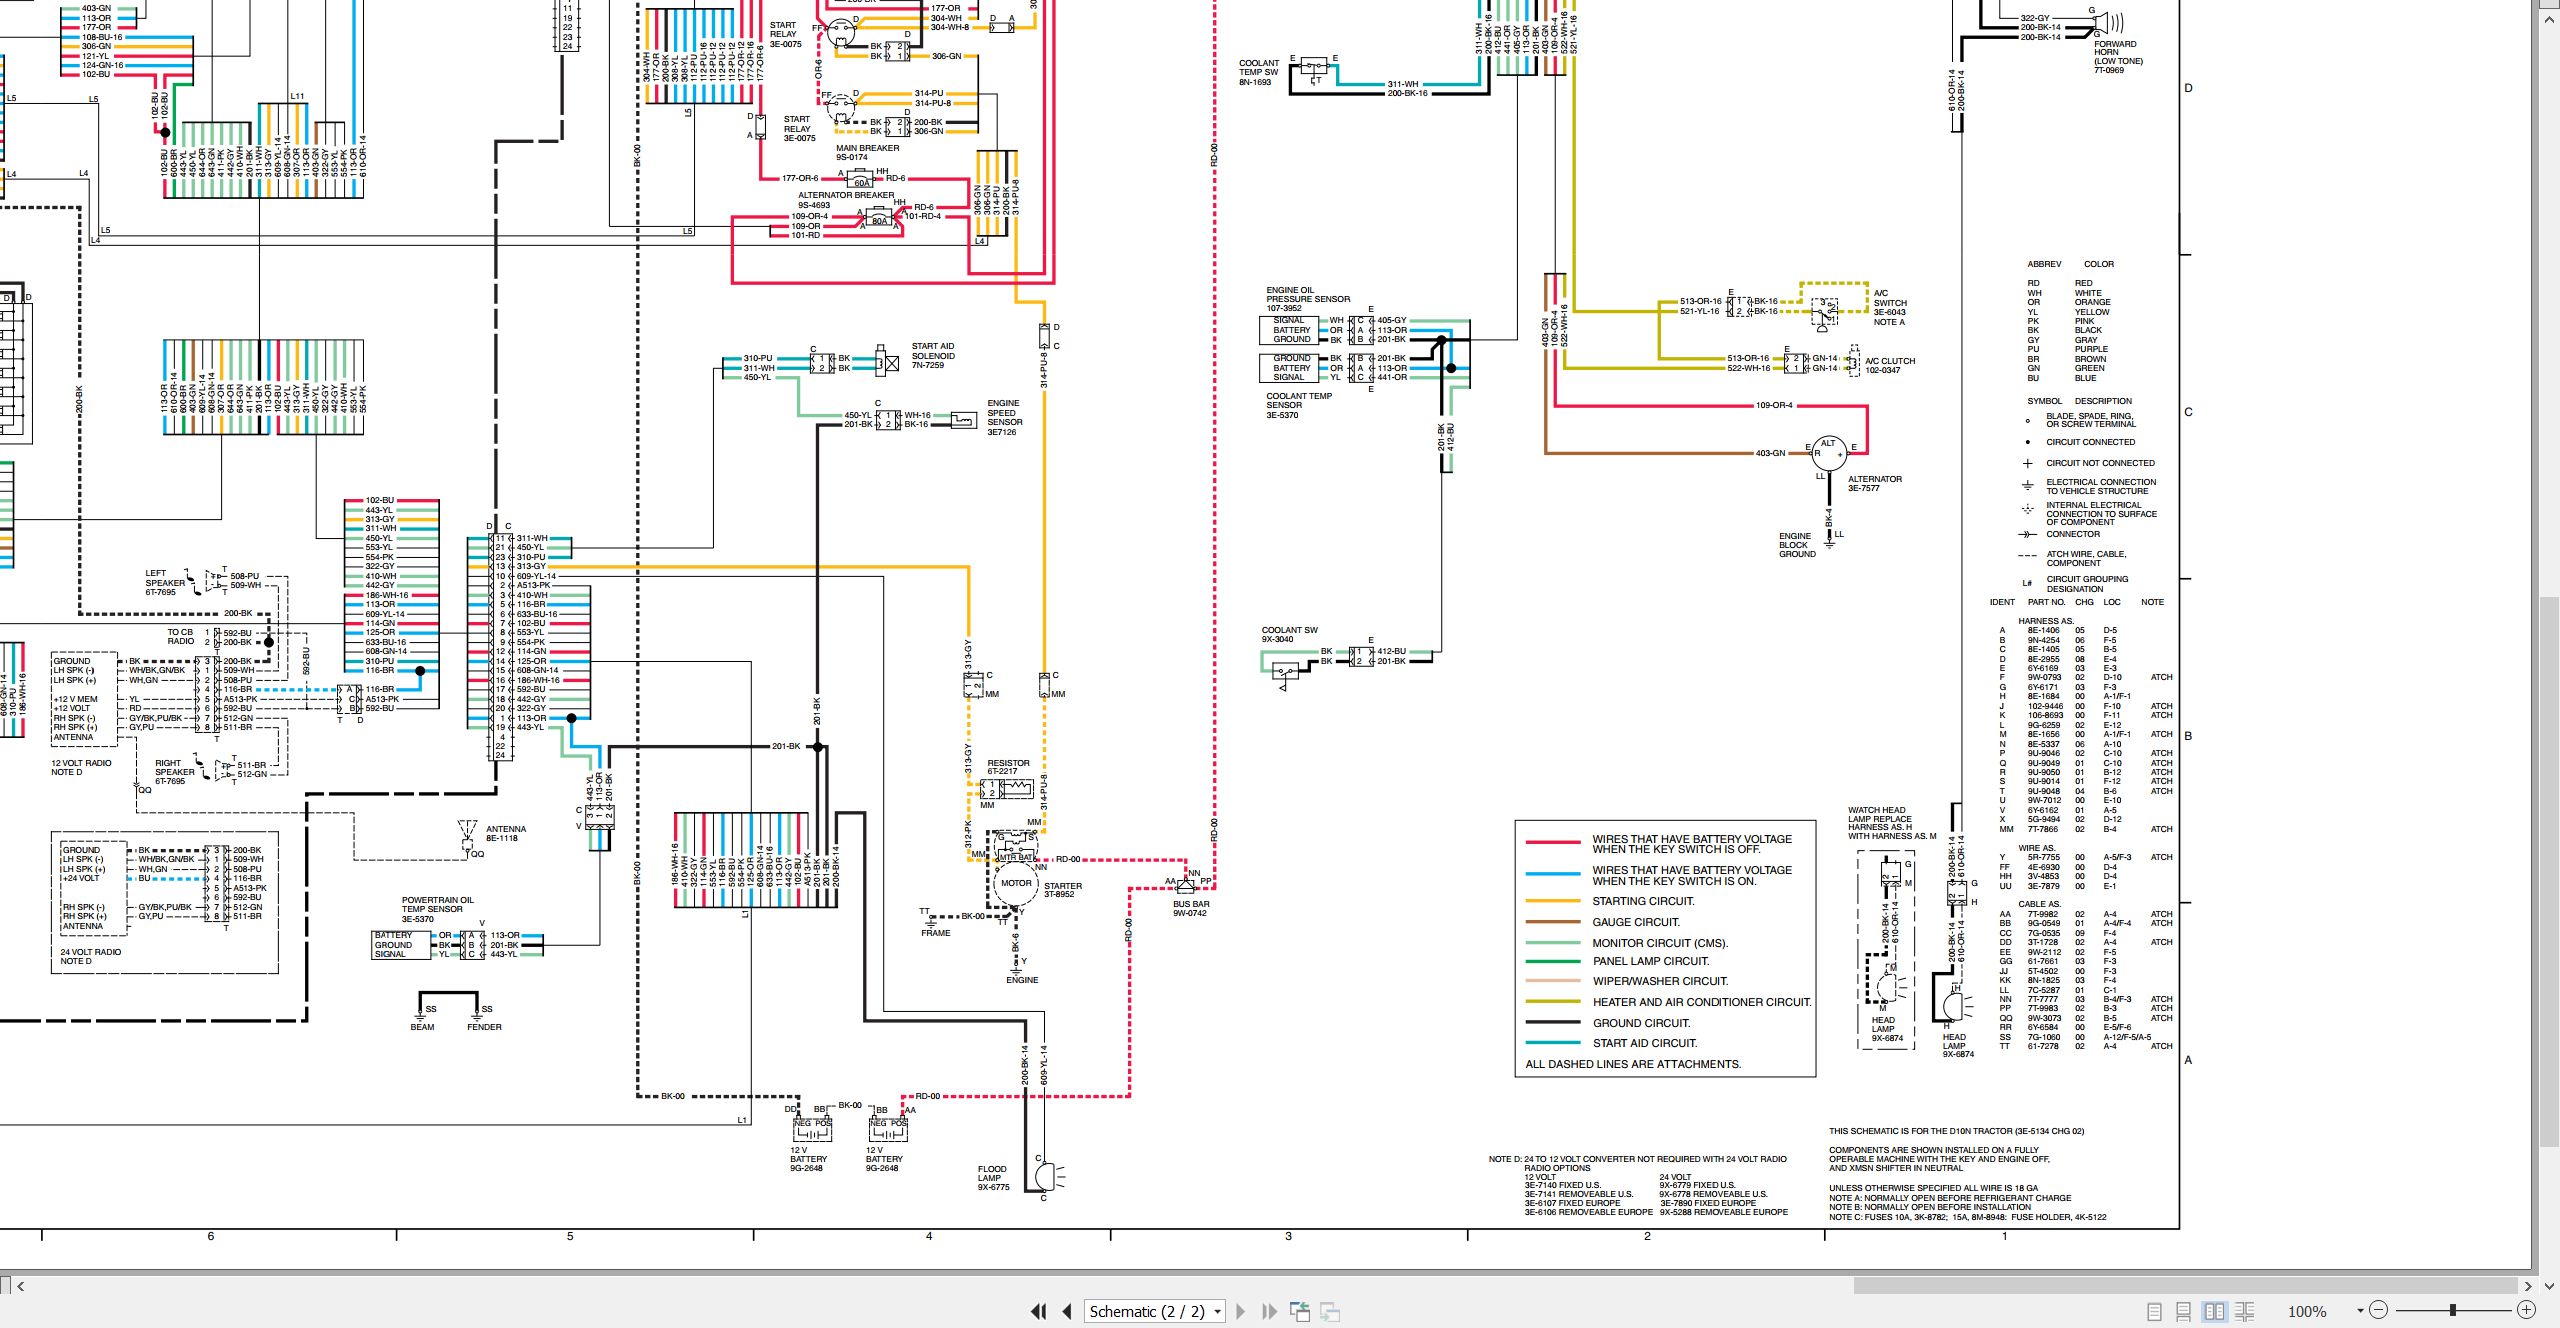The height and width of the screenshot is (1328, 2560).
Task: Switch to two-page facing view
Action: (2215, 1311)
